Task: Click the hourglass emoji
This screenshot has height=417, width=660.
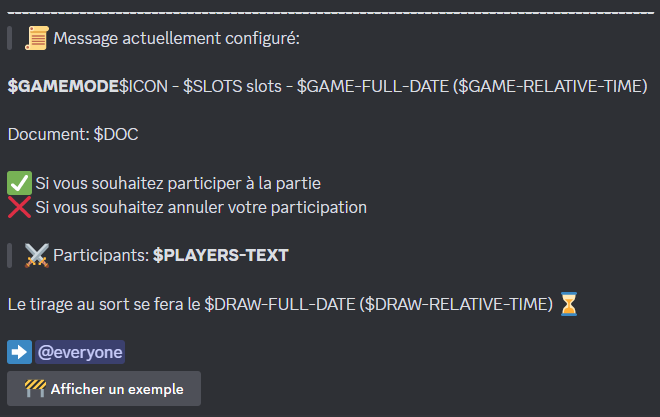Action: [569, 304]
